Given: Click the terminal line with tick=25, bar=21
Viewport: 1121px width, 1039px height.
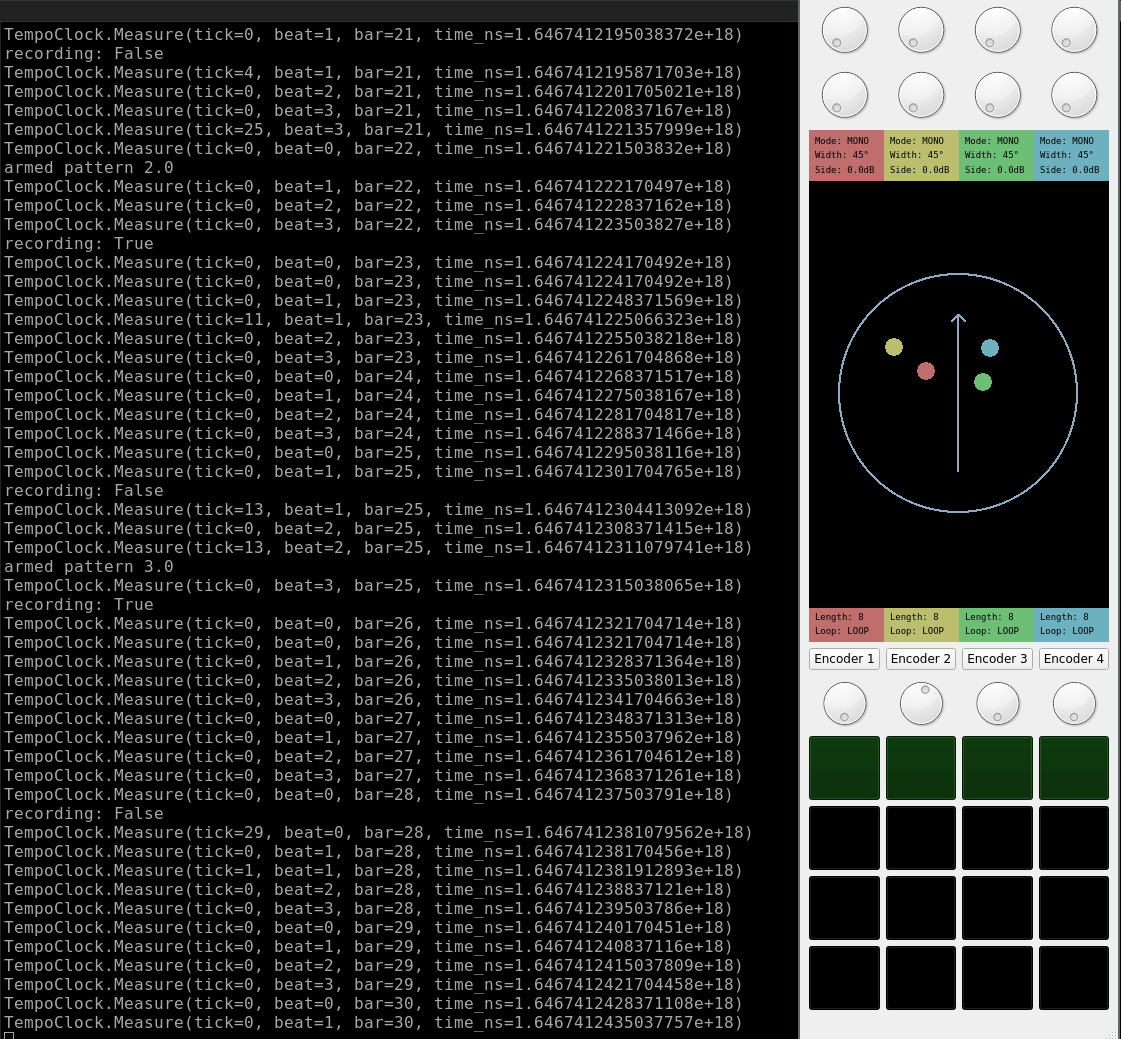Looking at the screenshot, I should [373, 129].
